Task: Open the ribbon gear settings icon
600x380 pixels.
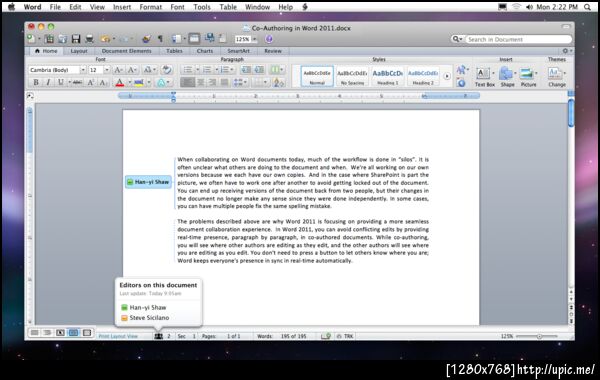Action: click(x=565, y=51)
